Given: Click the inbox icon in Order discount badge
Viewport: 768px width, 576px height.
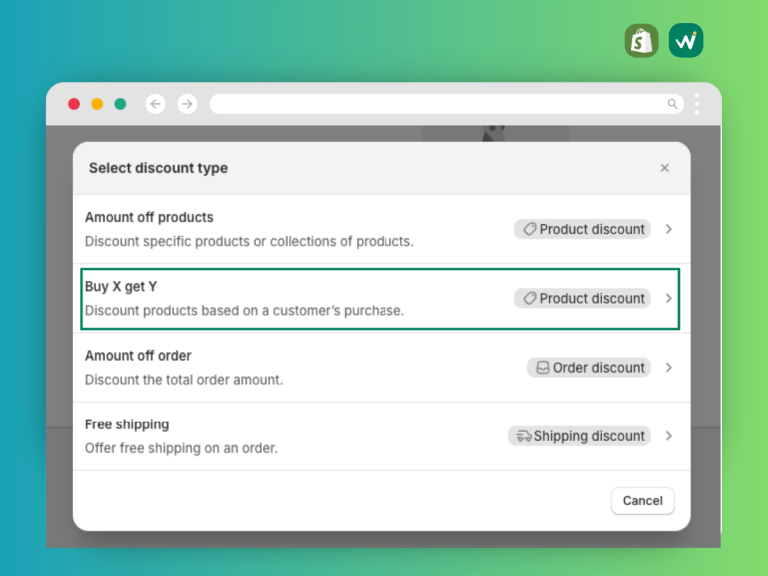Looking at the screenshot, I should [x=543, y=368].
